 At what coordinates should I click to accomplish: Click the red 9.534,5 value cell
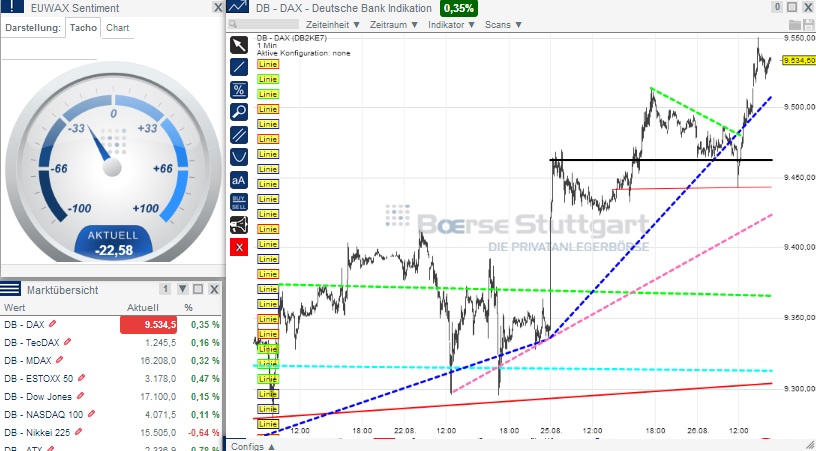(148, 325)
